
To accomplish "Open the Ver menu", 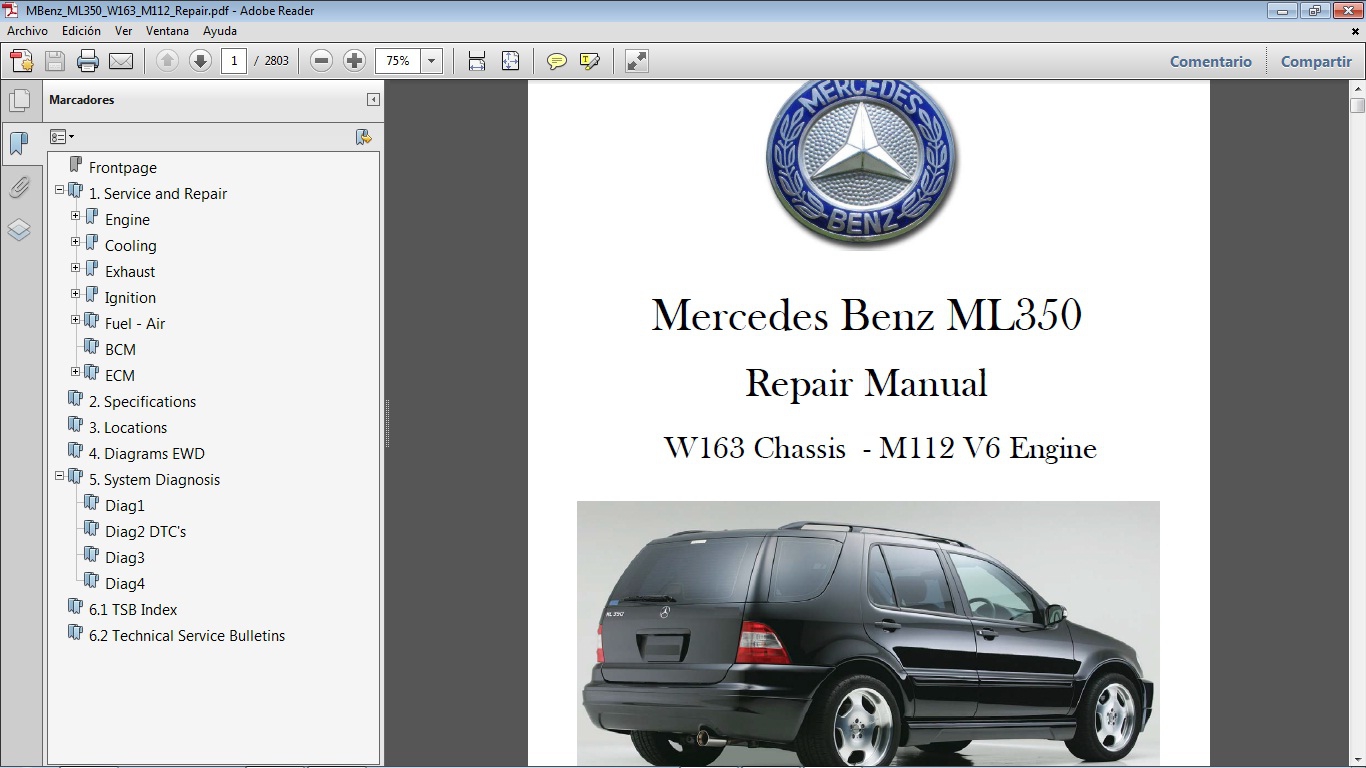I will pyautogui.click(x=123, y=31).
